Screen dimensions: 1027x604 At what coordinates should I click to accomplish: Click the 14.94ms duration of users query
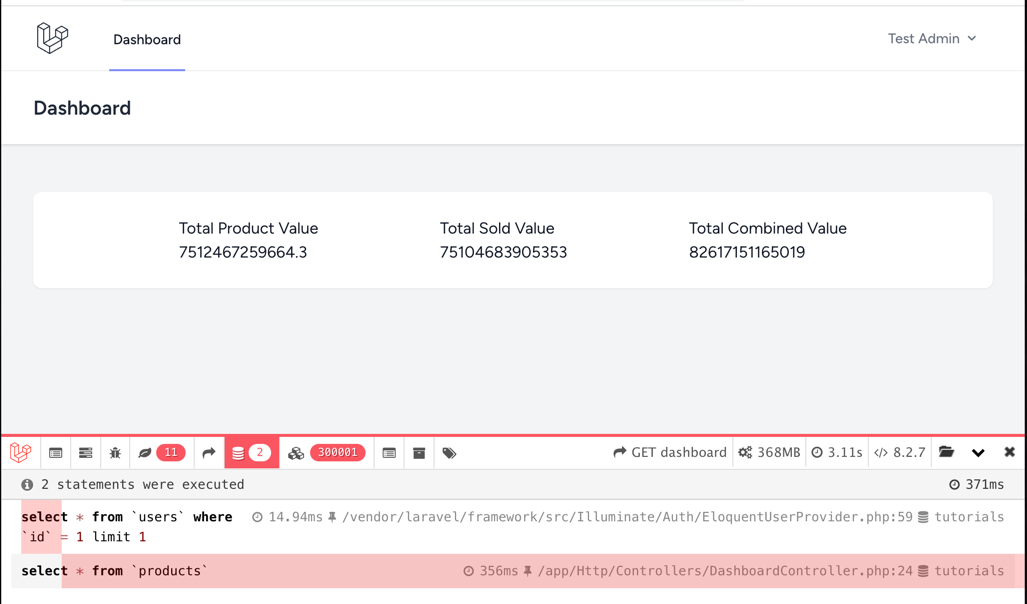tap(288, 517)
